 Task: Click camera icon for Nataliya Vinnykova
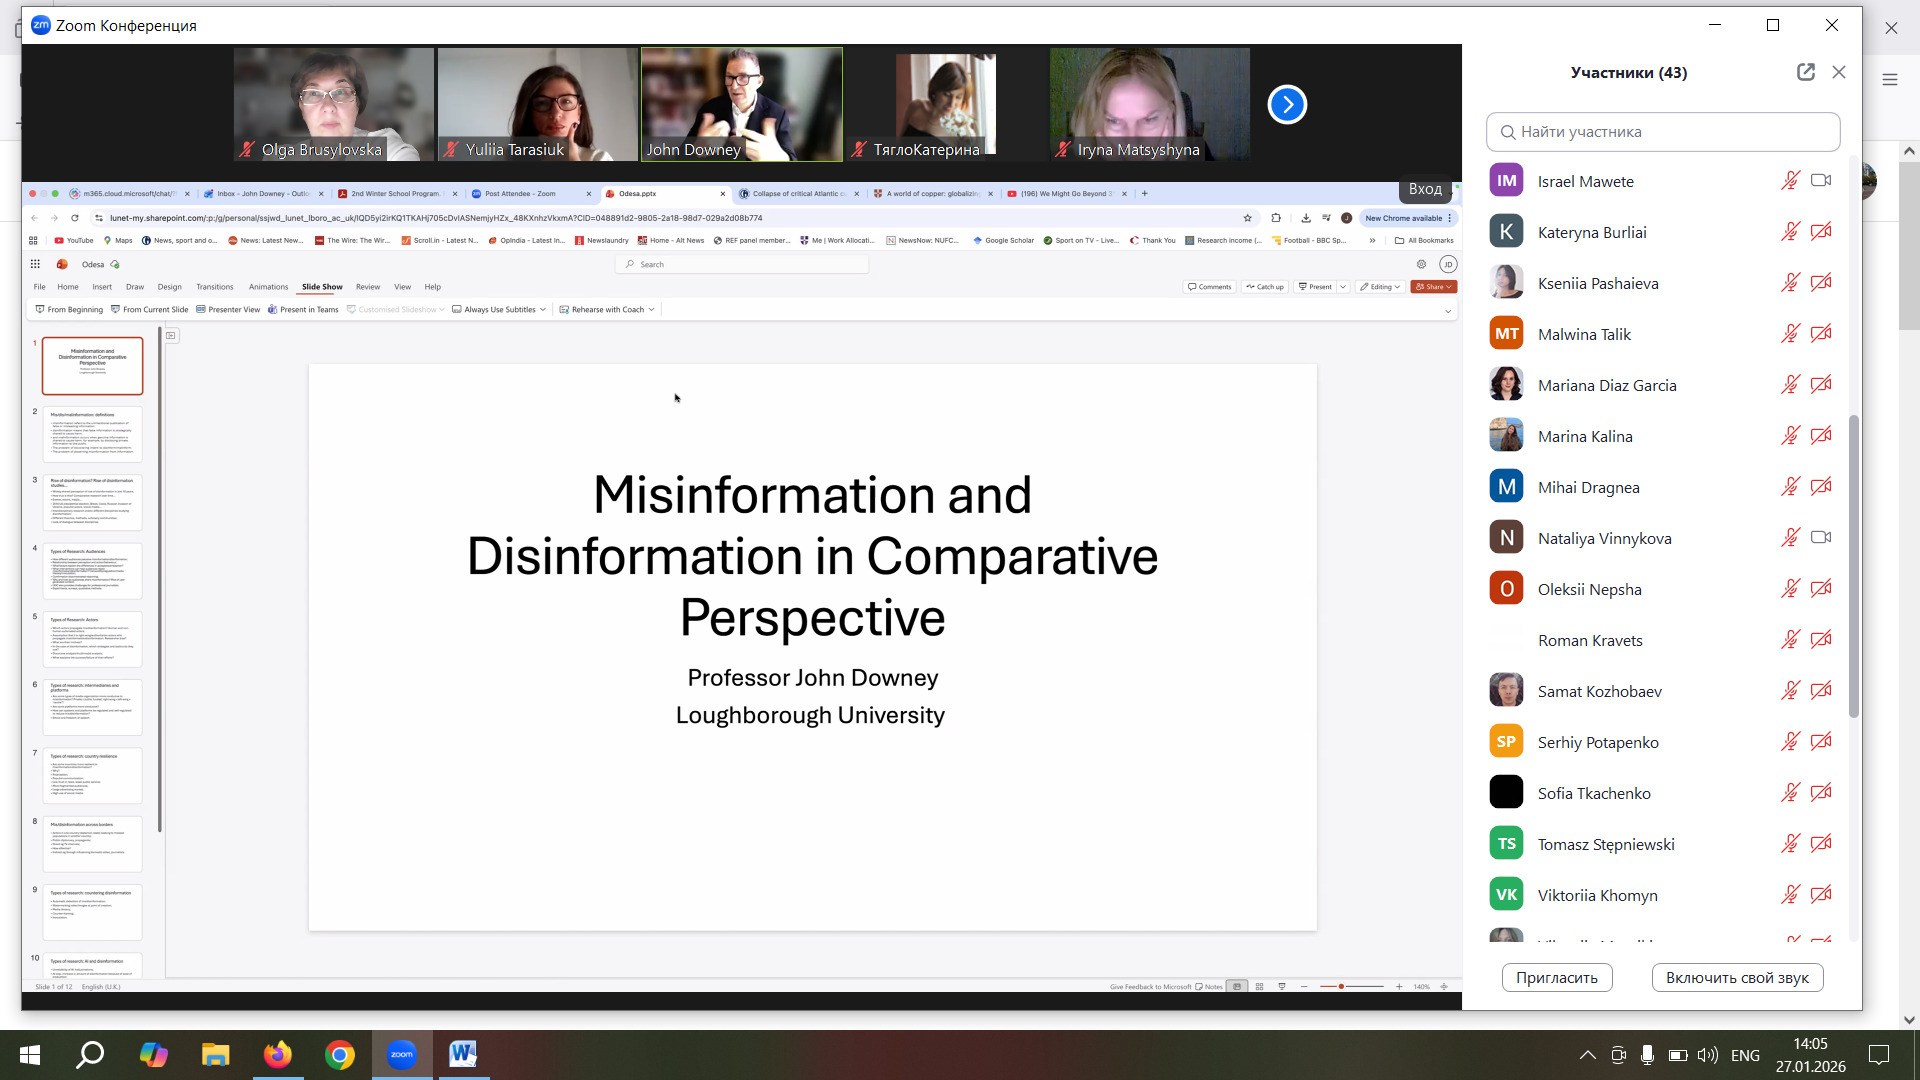tap(1821, 538)
